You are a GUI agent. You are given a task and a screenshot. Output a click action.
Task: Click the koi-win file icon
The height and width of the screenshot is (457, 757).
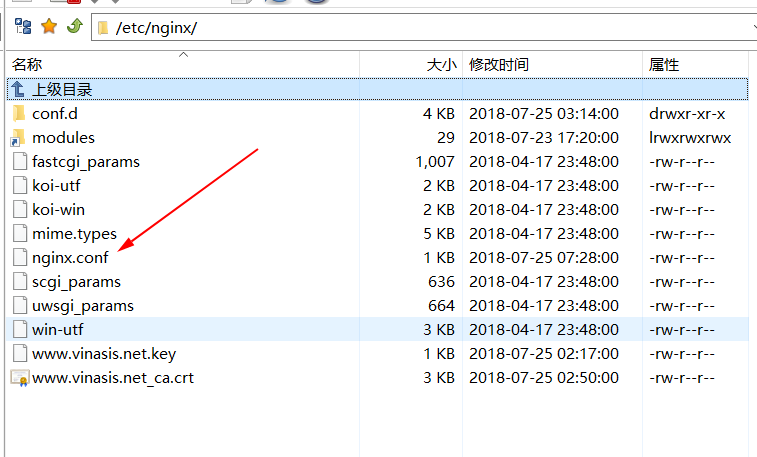pos(19,209)
